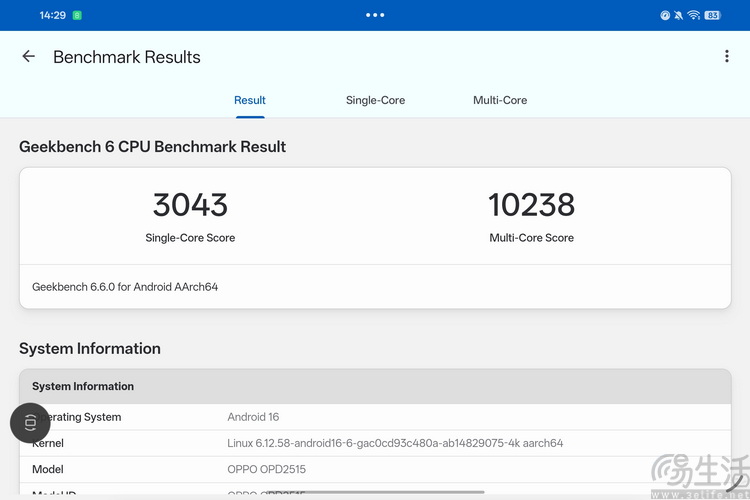Switch to the Single-Core tab
The width and height of the screenshot is (750, 500).
(x=375, y=100)
